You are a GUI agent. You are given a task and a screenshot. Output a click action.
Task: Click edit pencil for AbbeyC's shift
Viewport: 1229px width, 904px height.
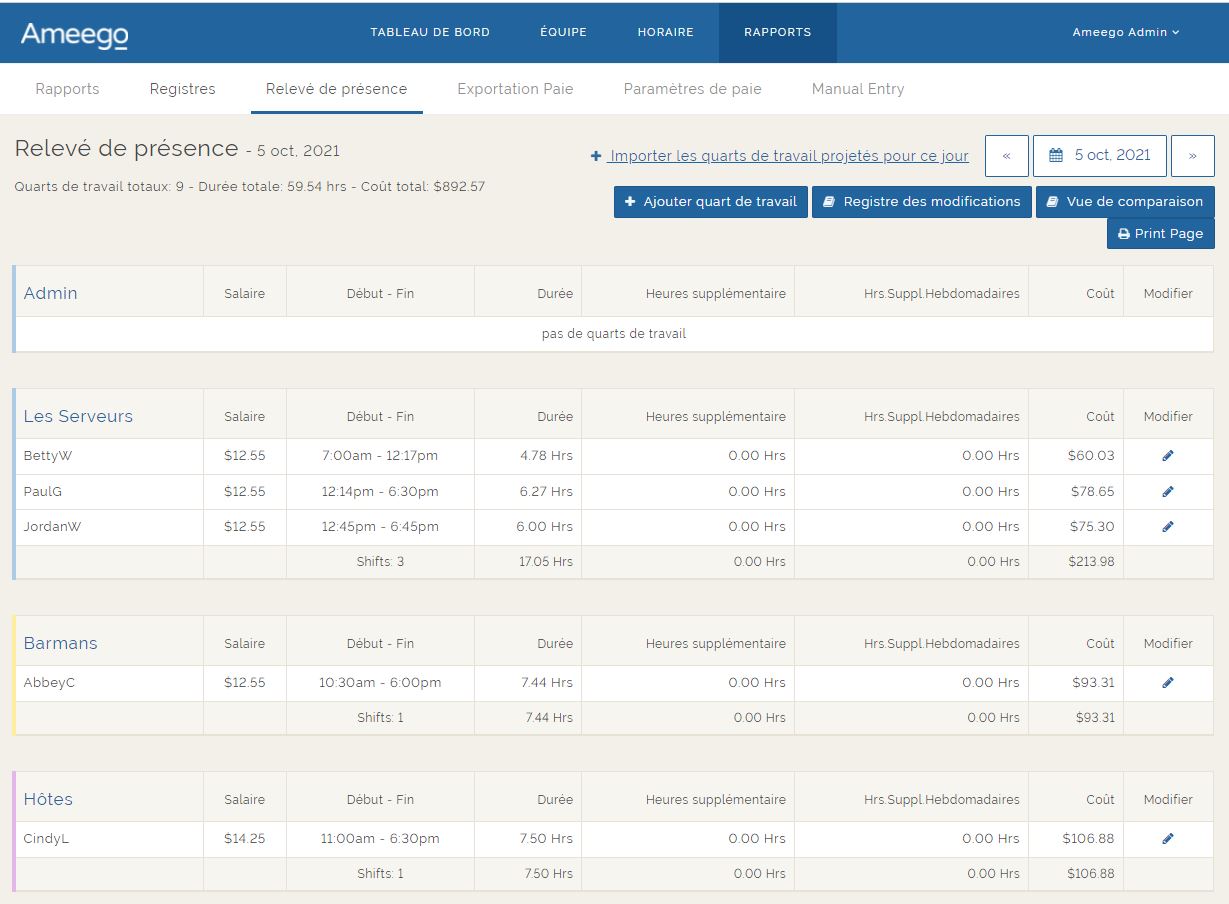(1167, 683)
